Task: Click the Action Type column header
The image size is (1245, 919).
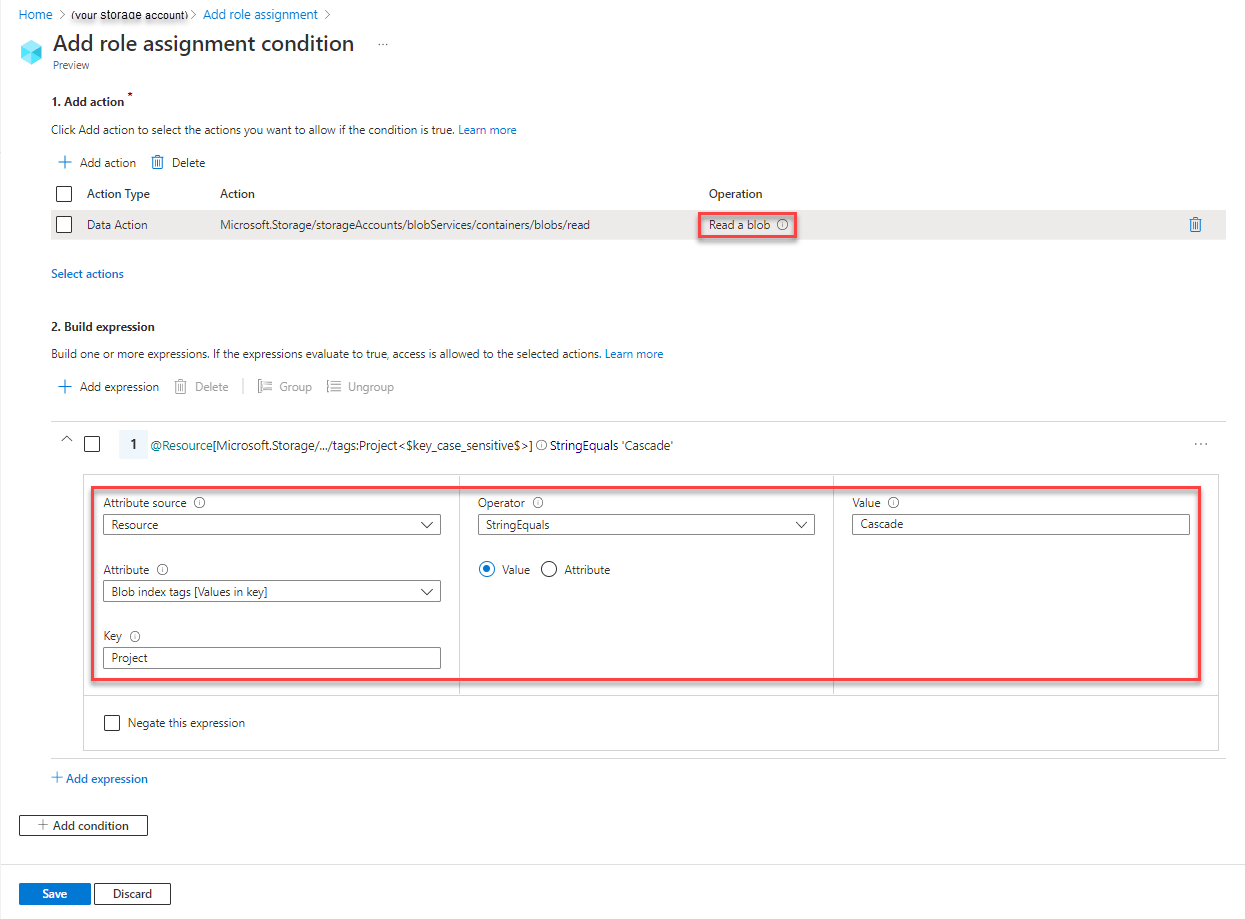Action: pyautogui.click(x=118, y=194)
